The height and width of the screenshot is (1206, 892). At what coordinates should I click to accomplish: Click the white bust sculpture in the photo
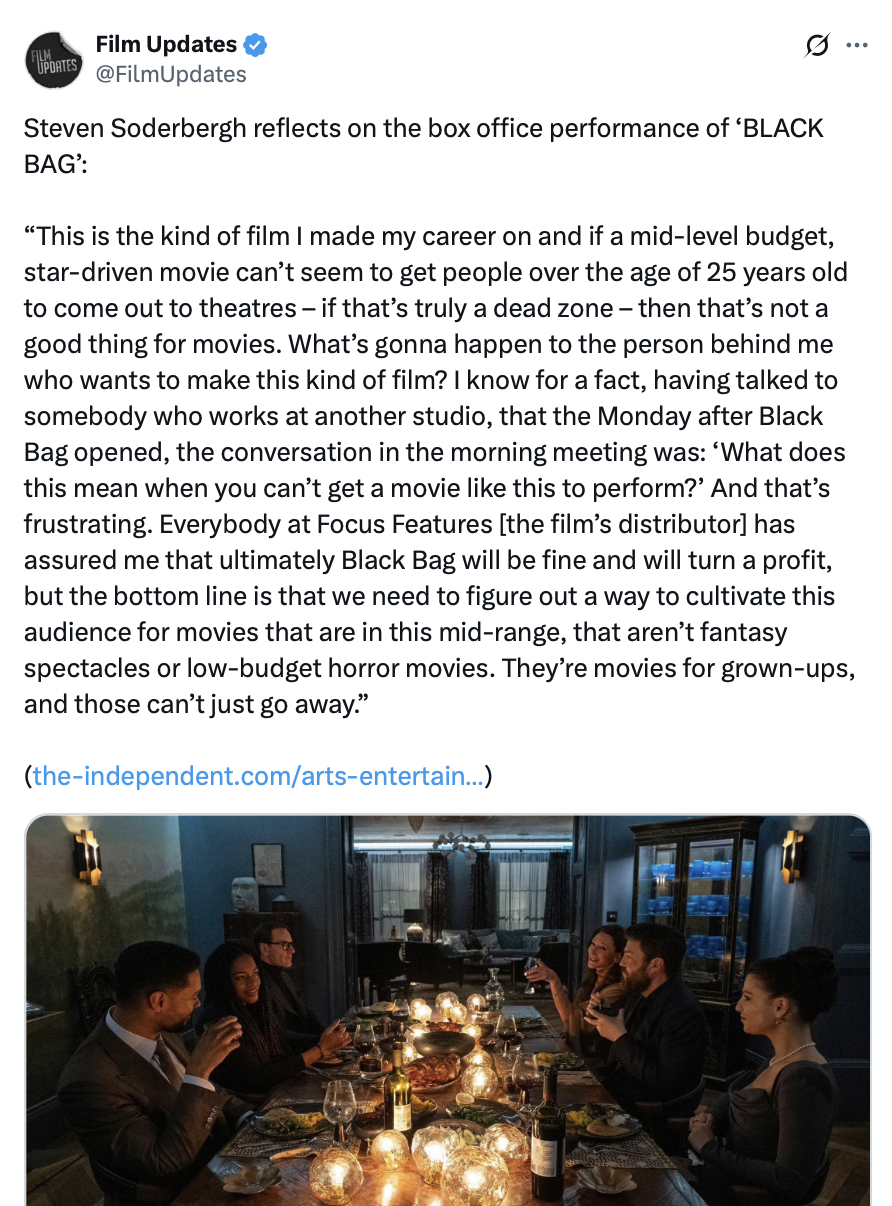[x=244, y=893]
